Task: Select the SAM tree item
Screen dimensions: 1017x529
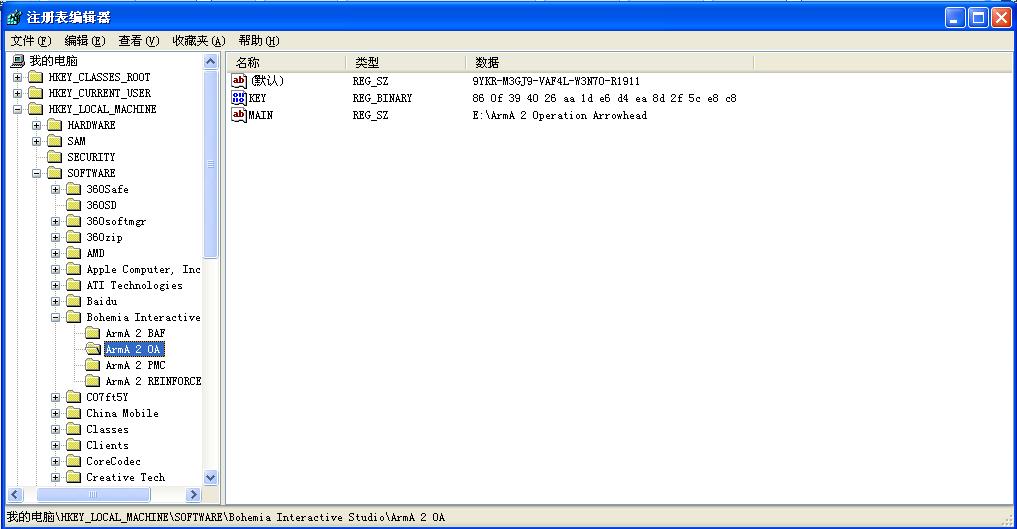Action: click(x=77, y=141)
